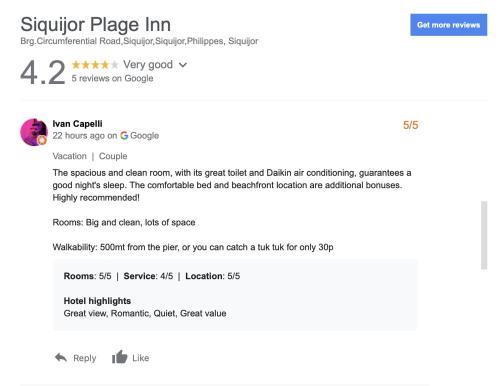Click the Get more reviews button
This screenshot has height=386, width=500.
(448, 25)
